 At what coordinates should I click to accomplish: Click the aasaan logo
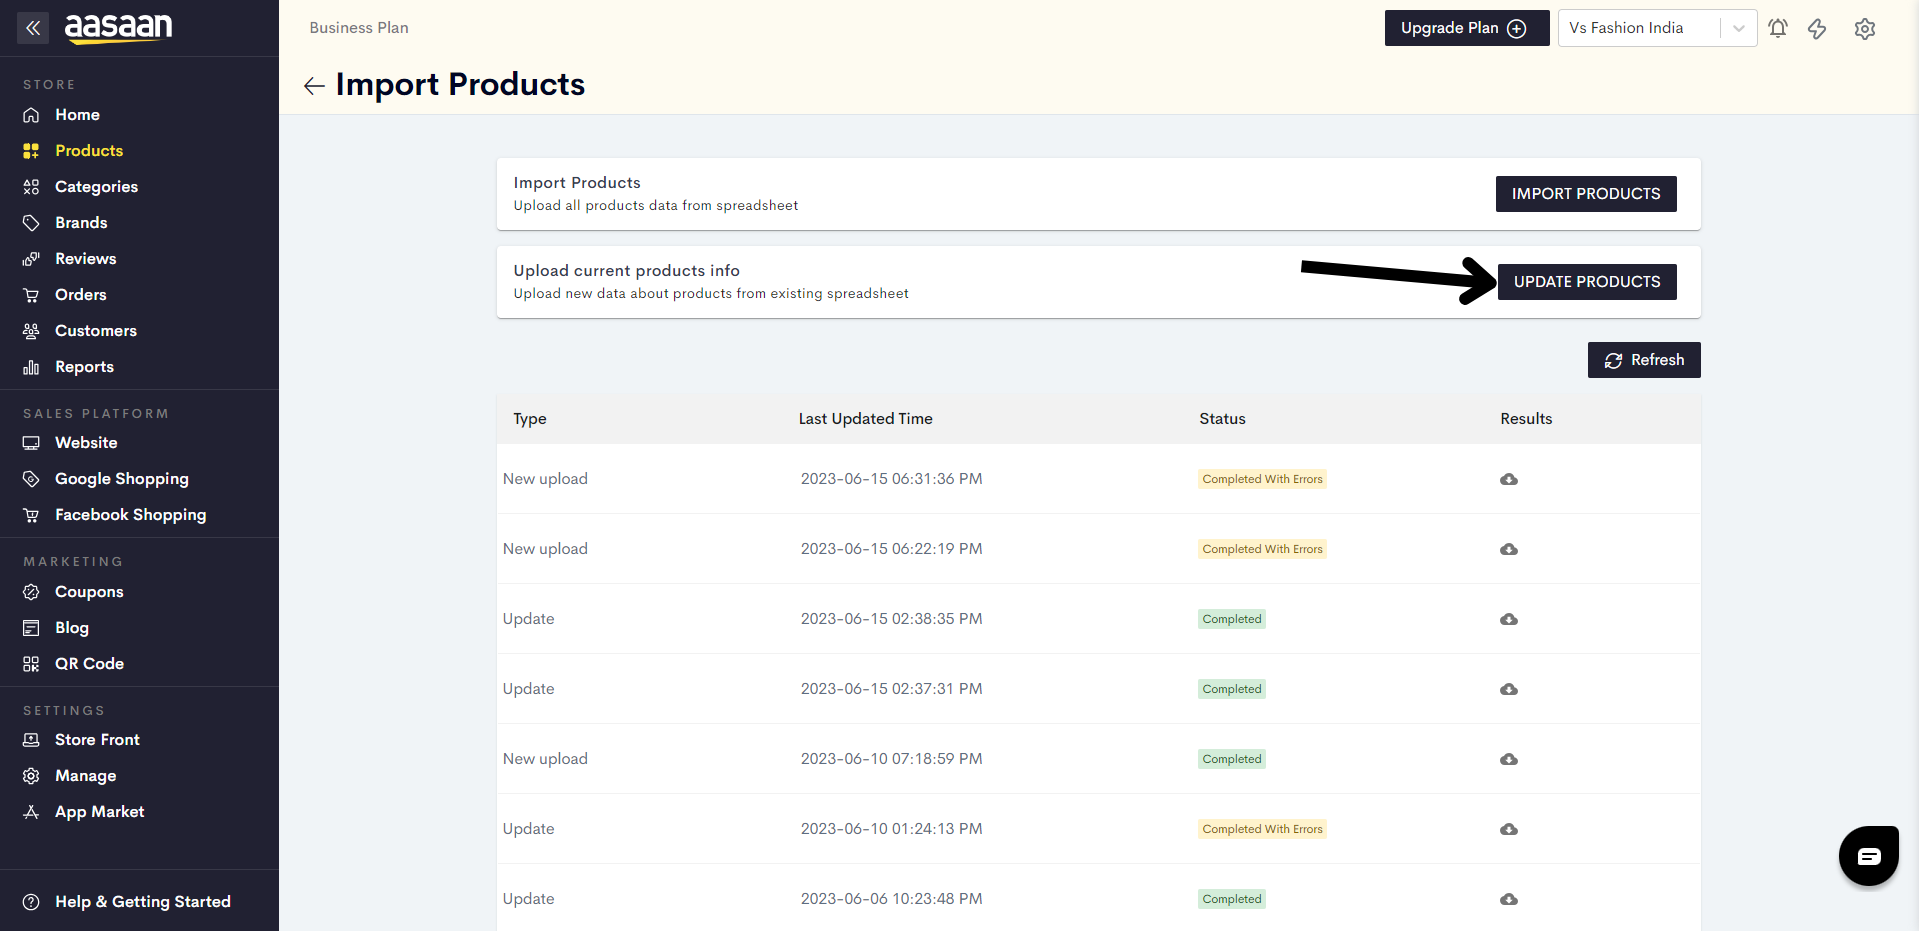coord(118,28)
